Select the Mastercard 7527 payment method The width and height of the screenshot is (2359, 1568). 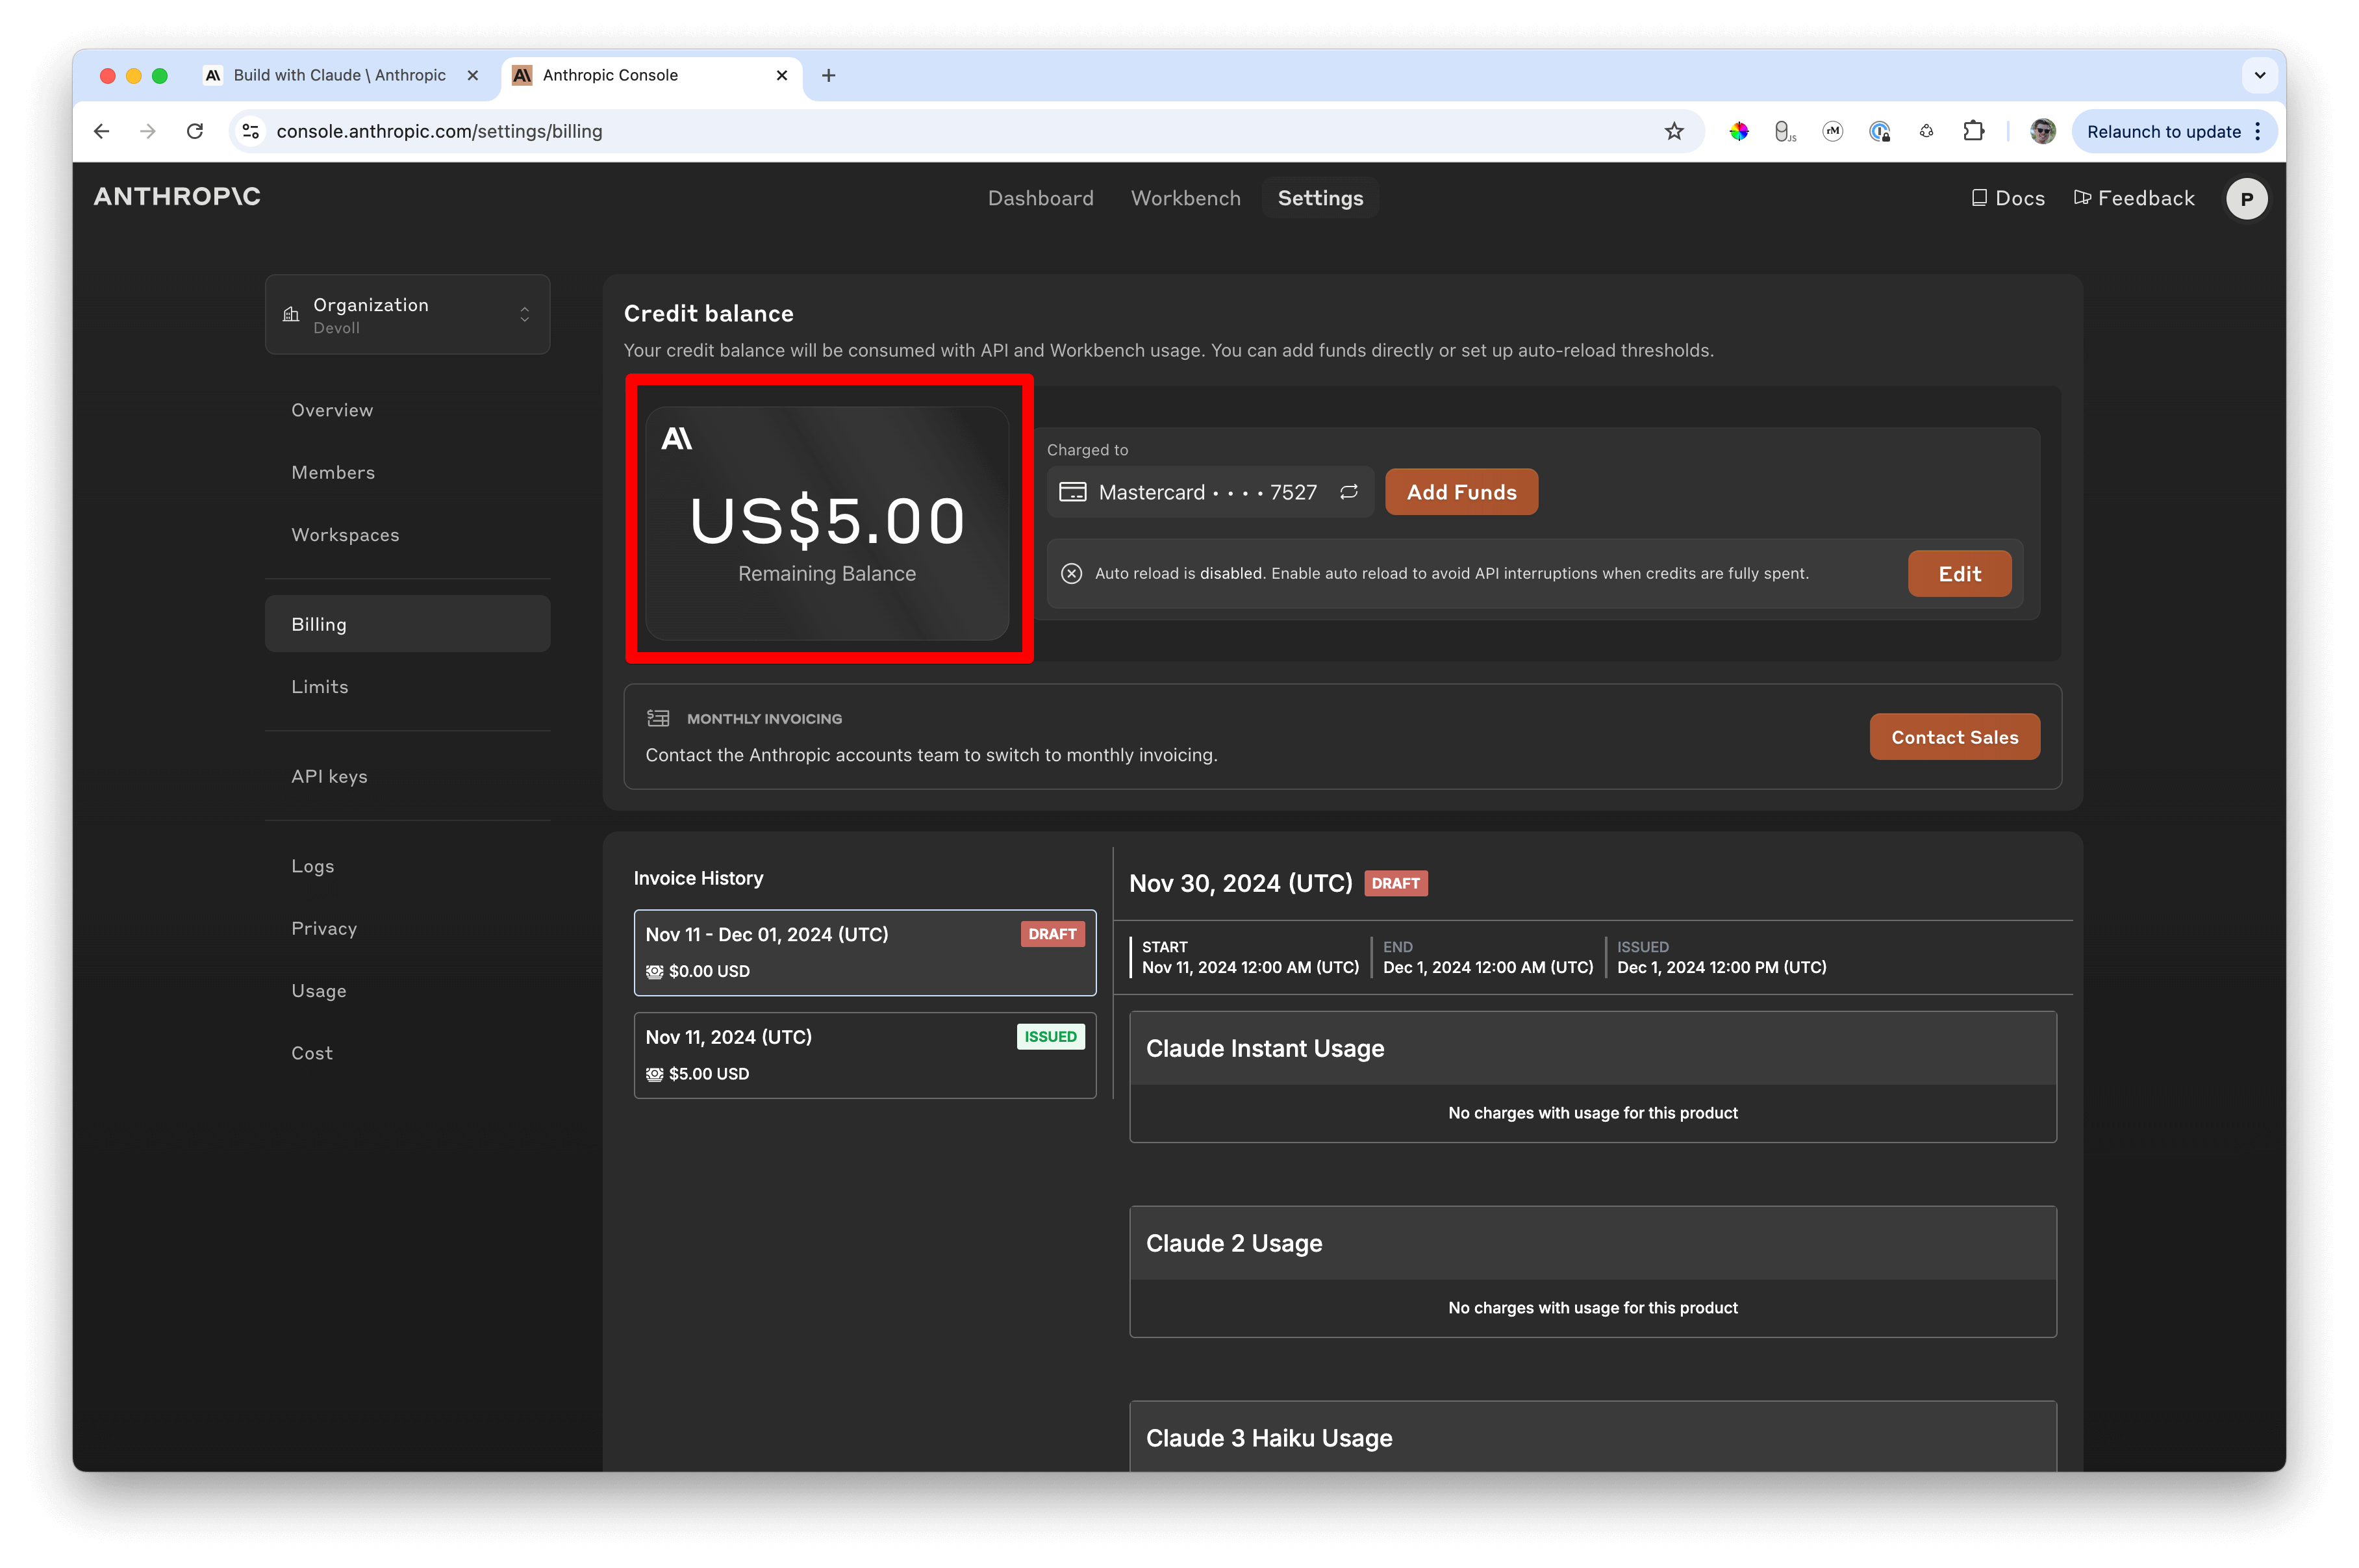[x=1210, y=492]
